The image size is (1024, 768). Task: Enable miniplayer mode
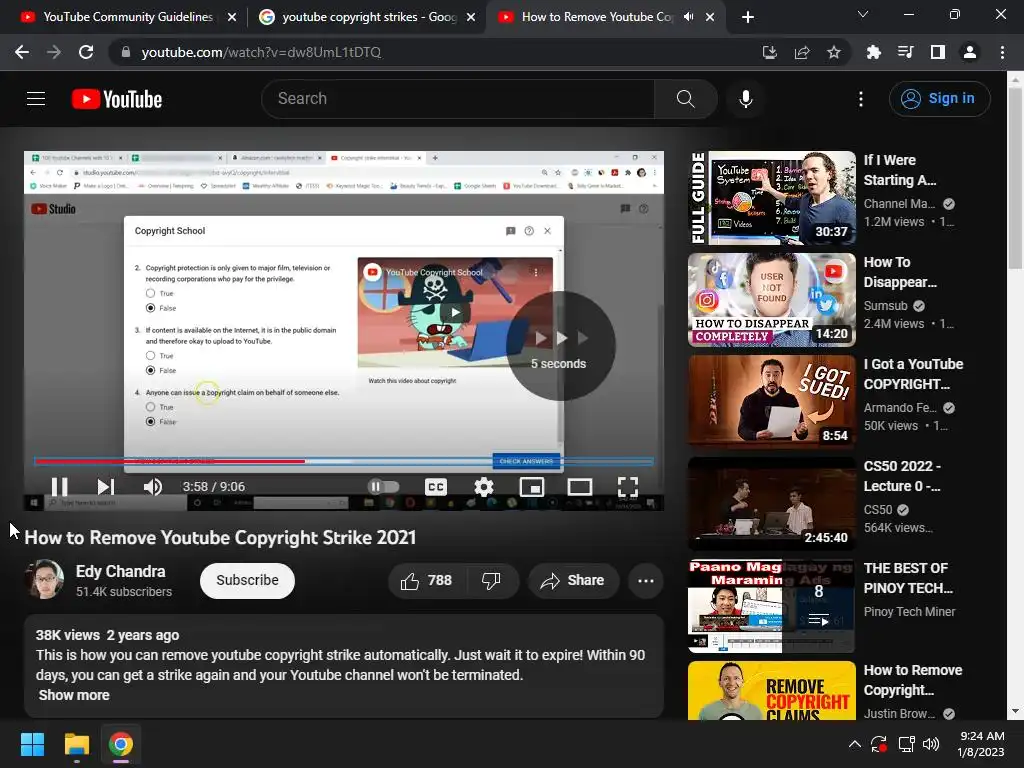pyautogui.click(x=532, y=487)
